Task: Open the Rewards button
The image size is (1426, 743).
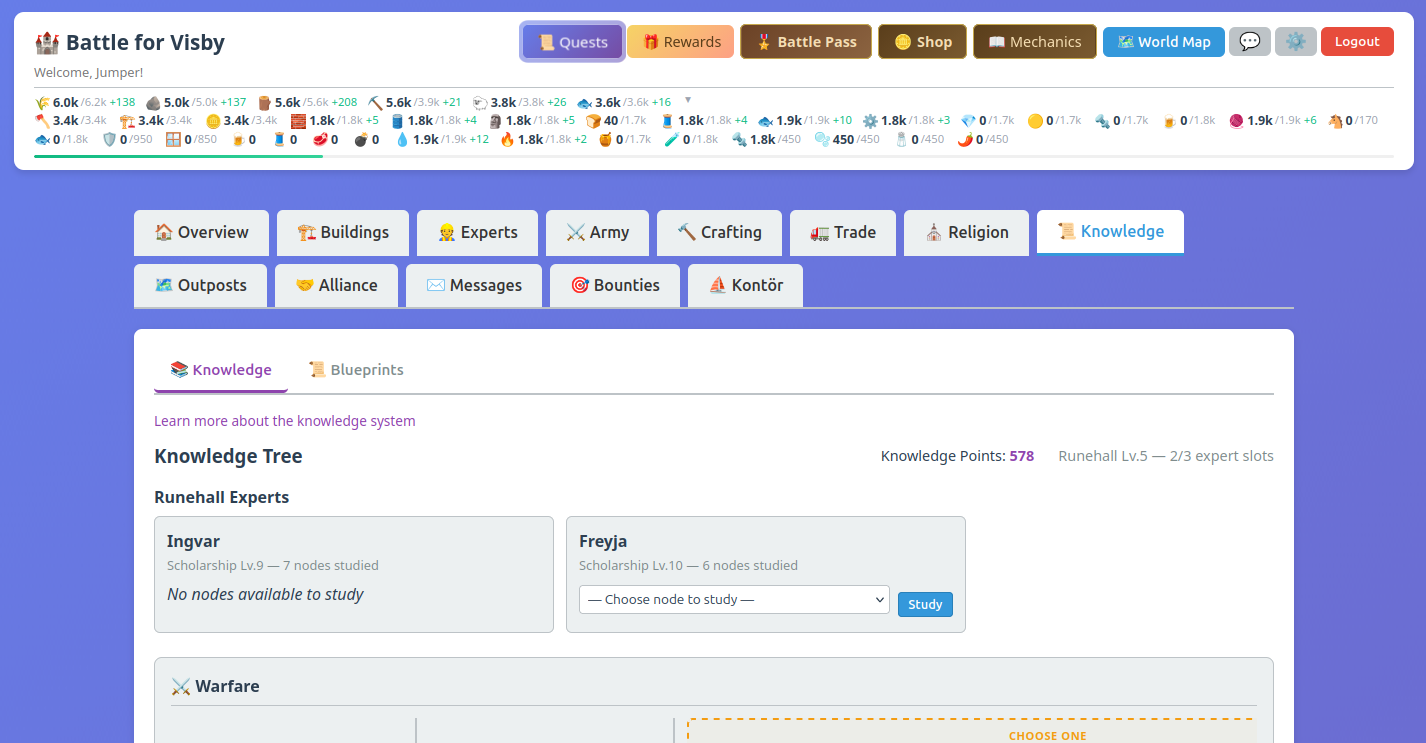Action: coord(681,42)
